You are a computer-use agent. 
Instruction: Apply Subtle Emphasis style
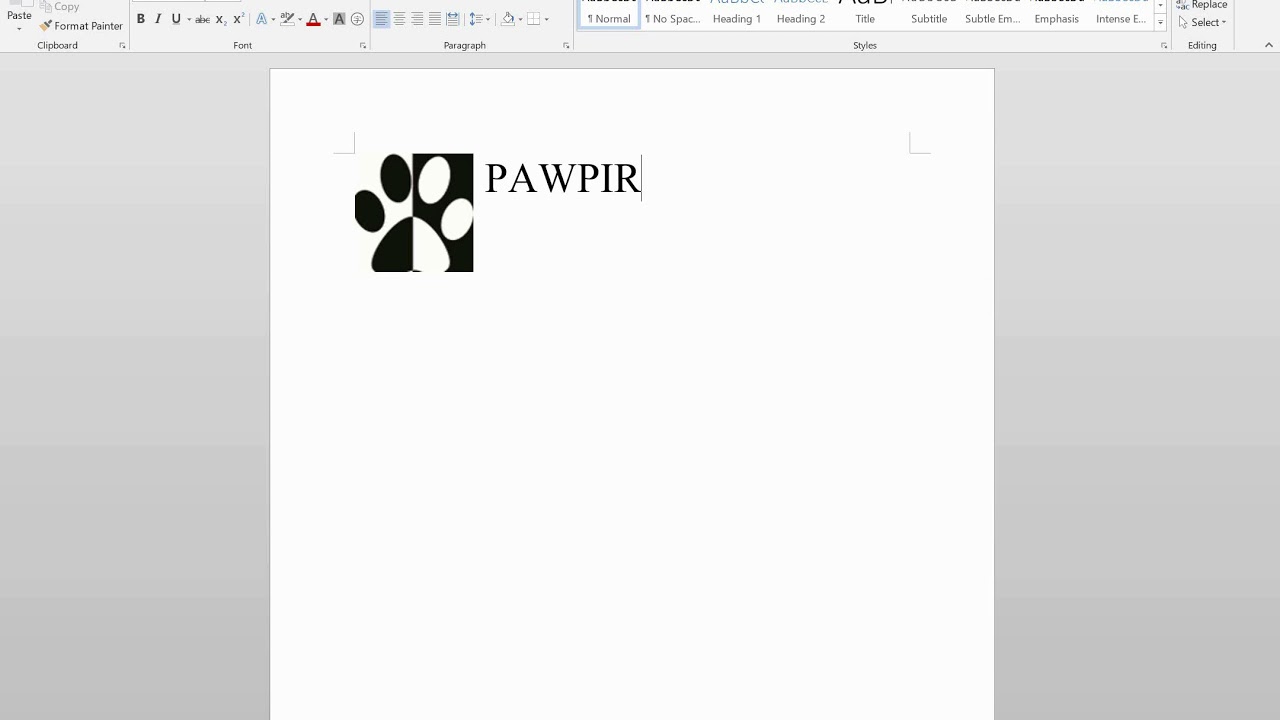[x=993, y=14]
